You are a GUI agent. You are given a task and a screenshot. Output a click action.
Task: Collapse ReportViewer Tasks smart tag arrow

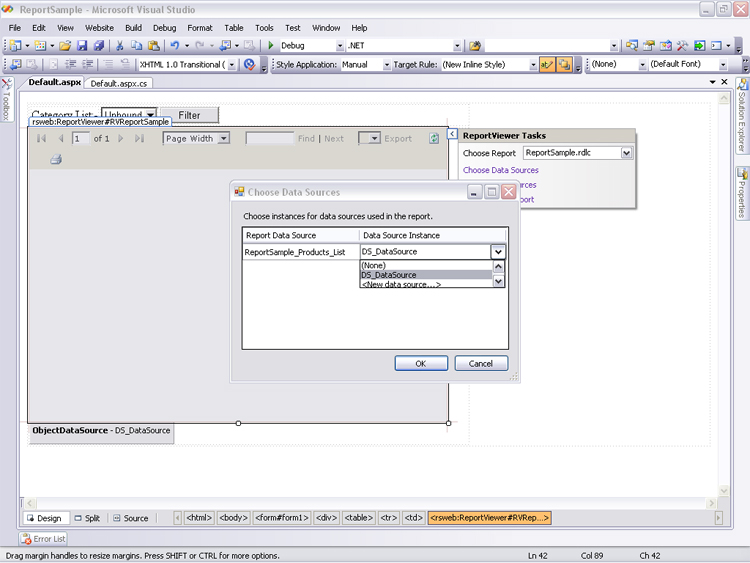point(452,134)
